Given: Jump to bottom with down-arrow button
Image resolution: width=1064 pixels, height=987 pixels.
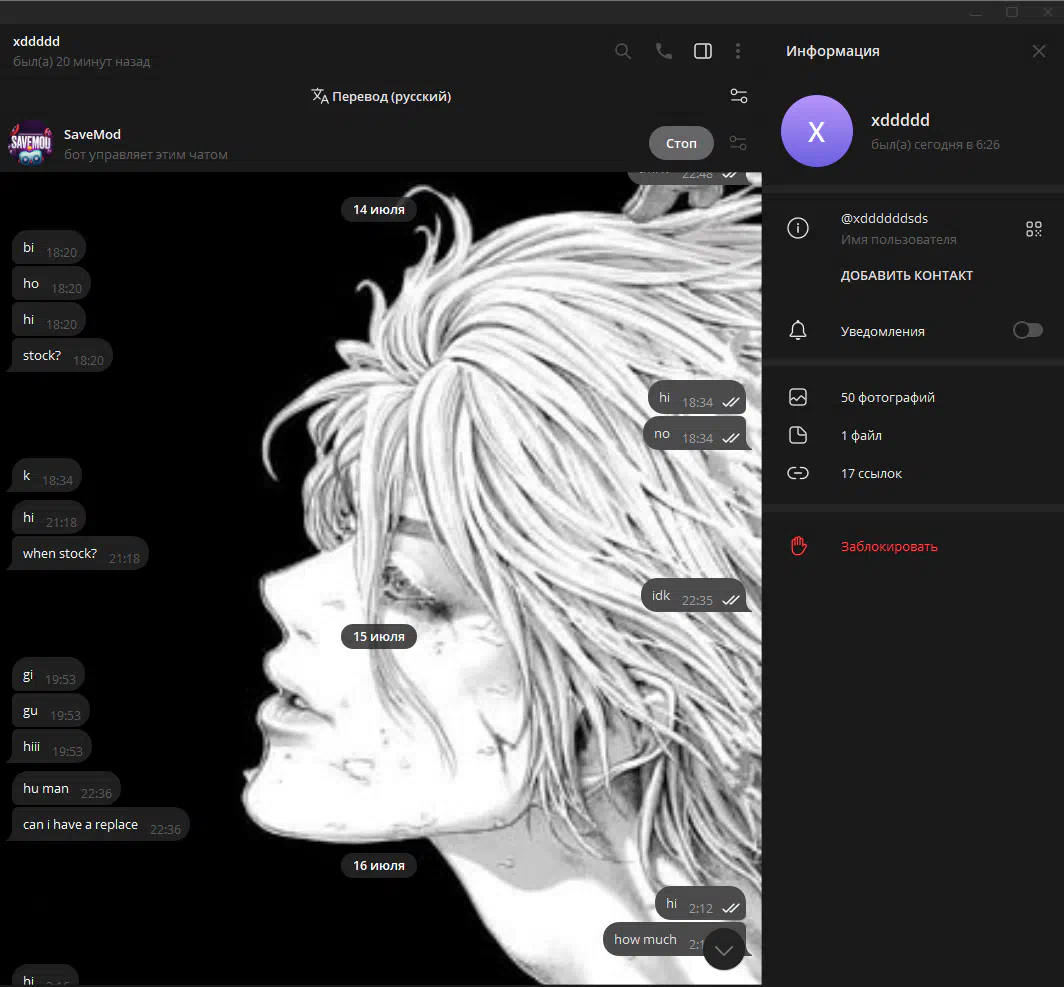Looking at the screenshot, I should [724, 950].
